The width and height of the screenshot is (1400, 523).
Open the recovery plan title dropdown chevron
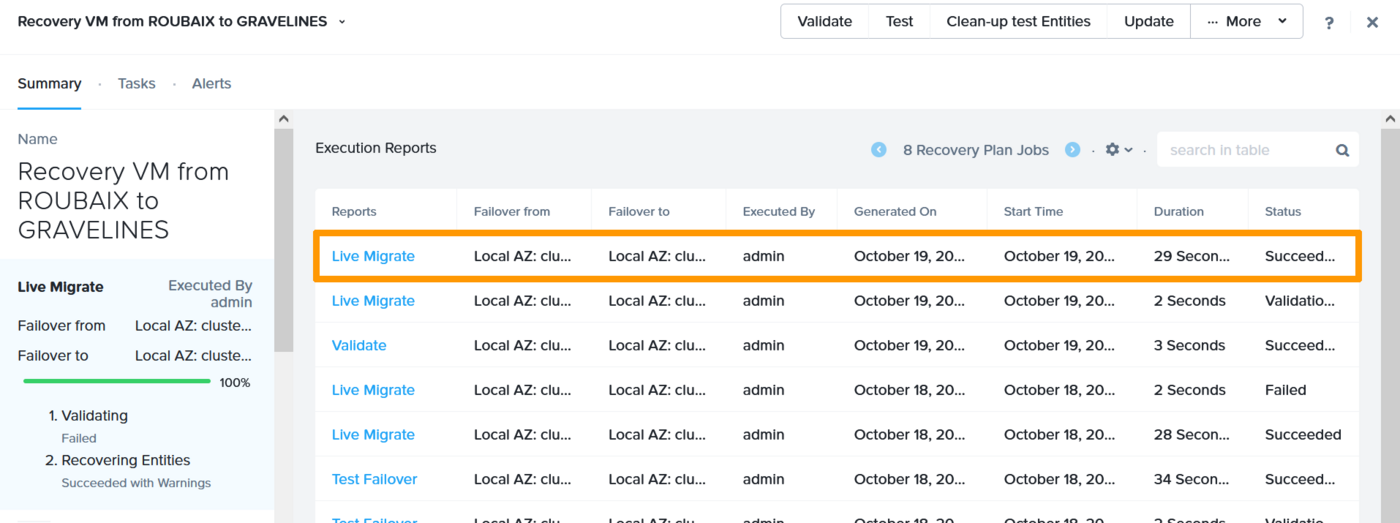click(x=342, y=21)
